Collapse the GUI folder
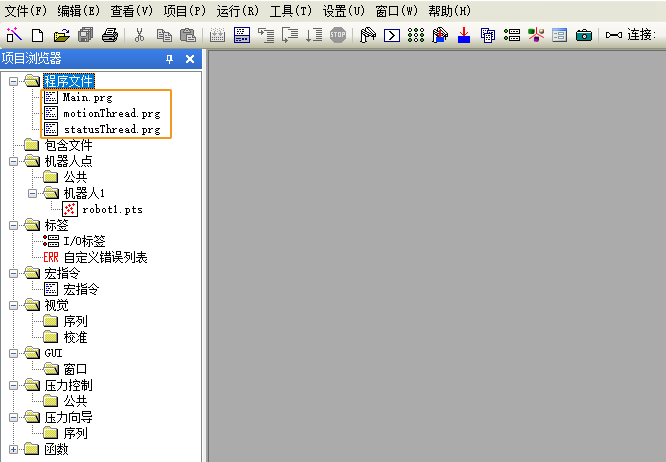The image size is (666, 462). (x=14, y=353)
